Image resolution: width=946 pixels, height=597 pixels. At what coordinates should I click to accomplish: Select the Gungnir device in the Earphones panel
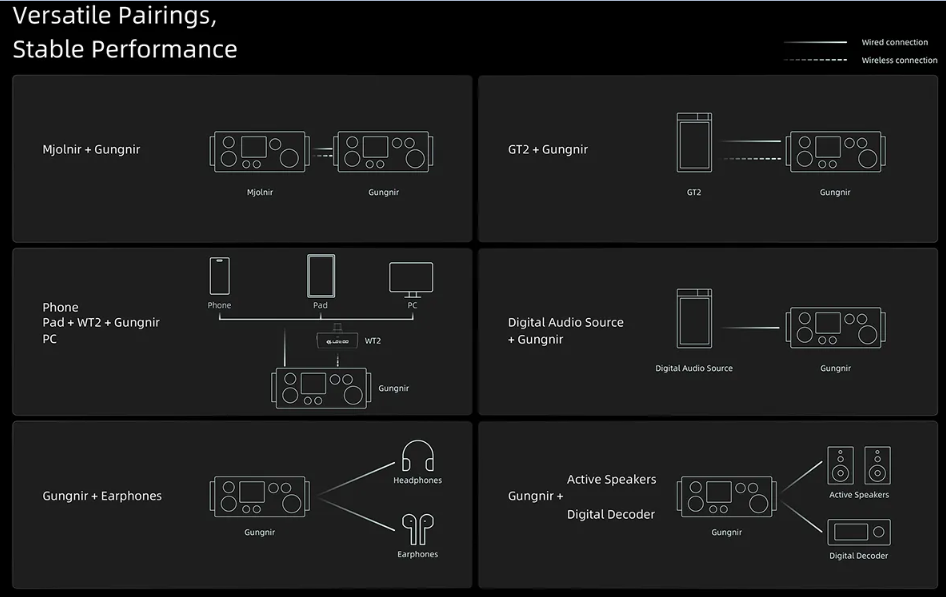point(259,496)
